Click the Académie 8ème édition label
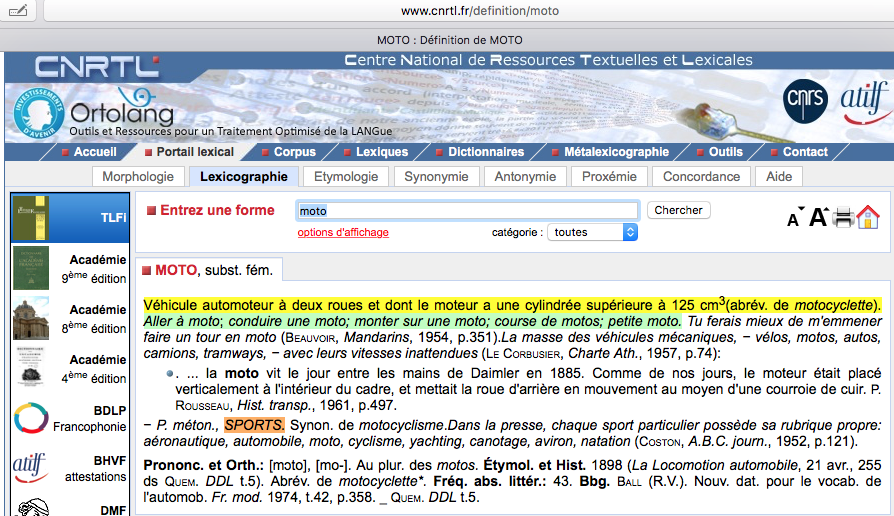Screen dimensions: 894x516 [x=95, y=319]
